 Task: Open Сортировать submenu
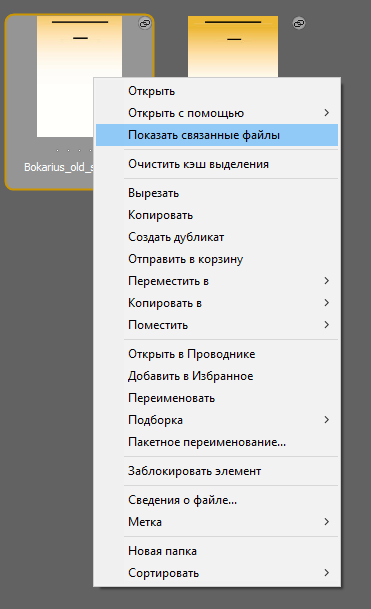point(217,573)
